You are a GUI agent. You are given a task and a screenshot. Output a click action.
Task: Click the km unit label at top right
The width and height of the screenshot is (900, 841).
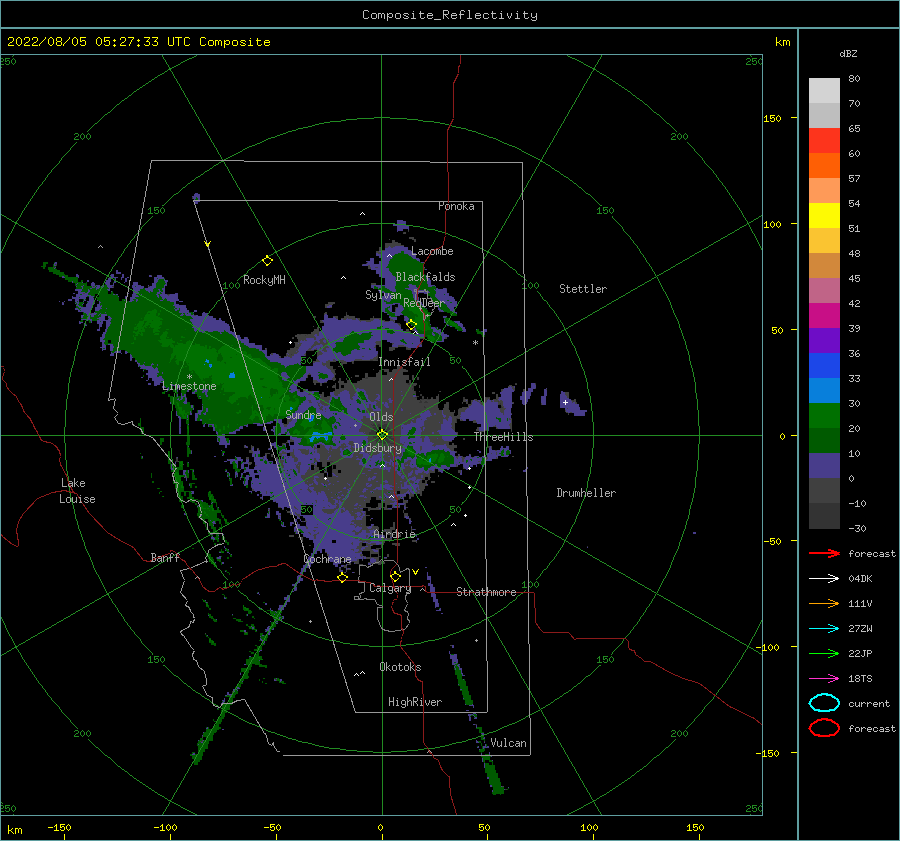(782, 42)
